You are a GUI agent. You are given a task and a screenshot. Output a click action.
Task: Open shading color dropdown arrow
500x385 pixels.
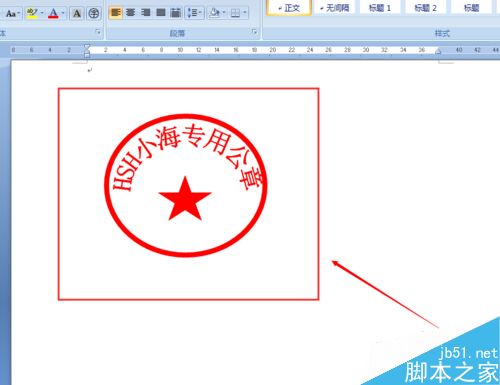coord(224,13)
